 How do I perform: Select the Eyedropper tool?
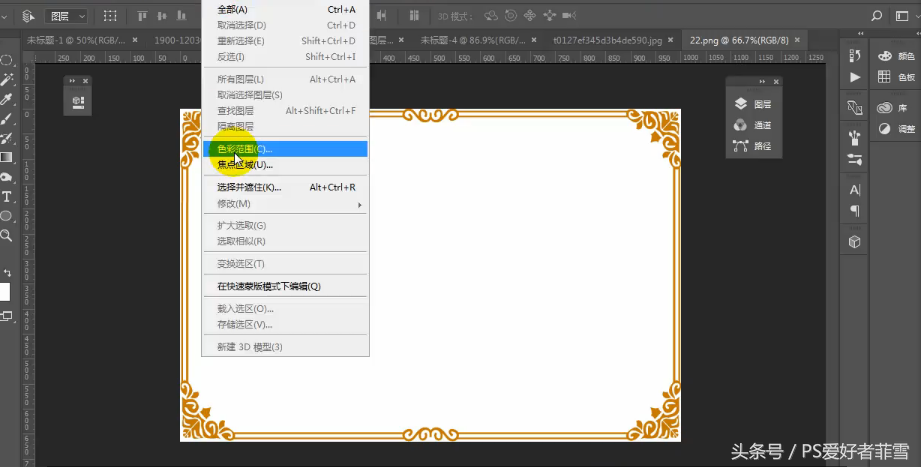coord(6,100)
